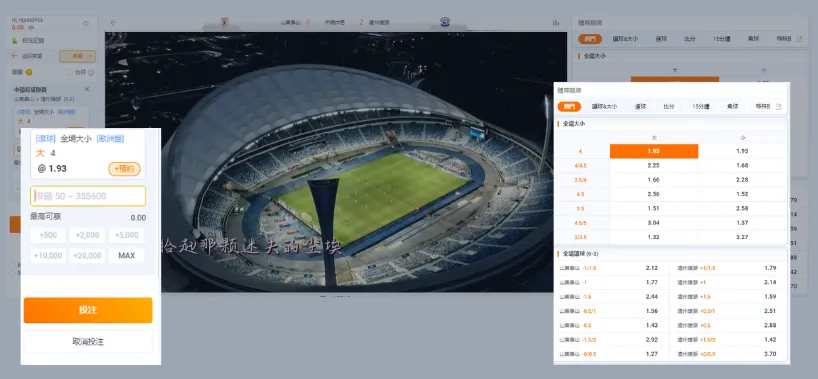Viewport: 818px width, 379px height.
Task: Toggle the balance visibility eye icon
Action: point(31,27)
